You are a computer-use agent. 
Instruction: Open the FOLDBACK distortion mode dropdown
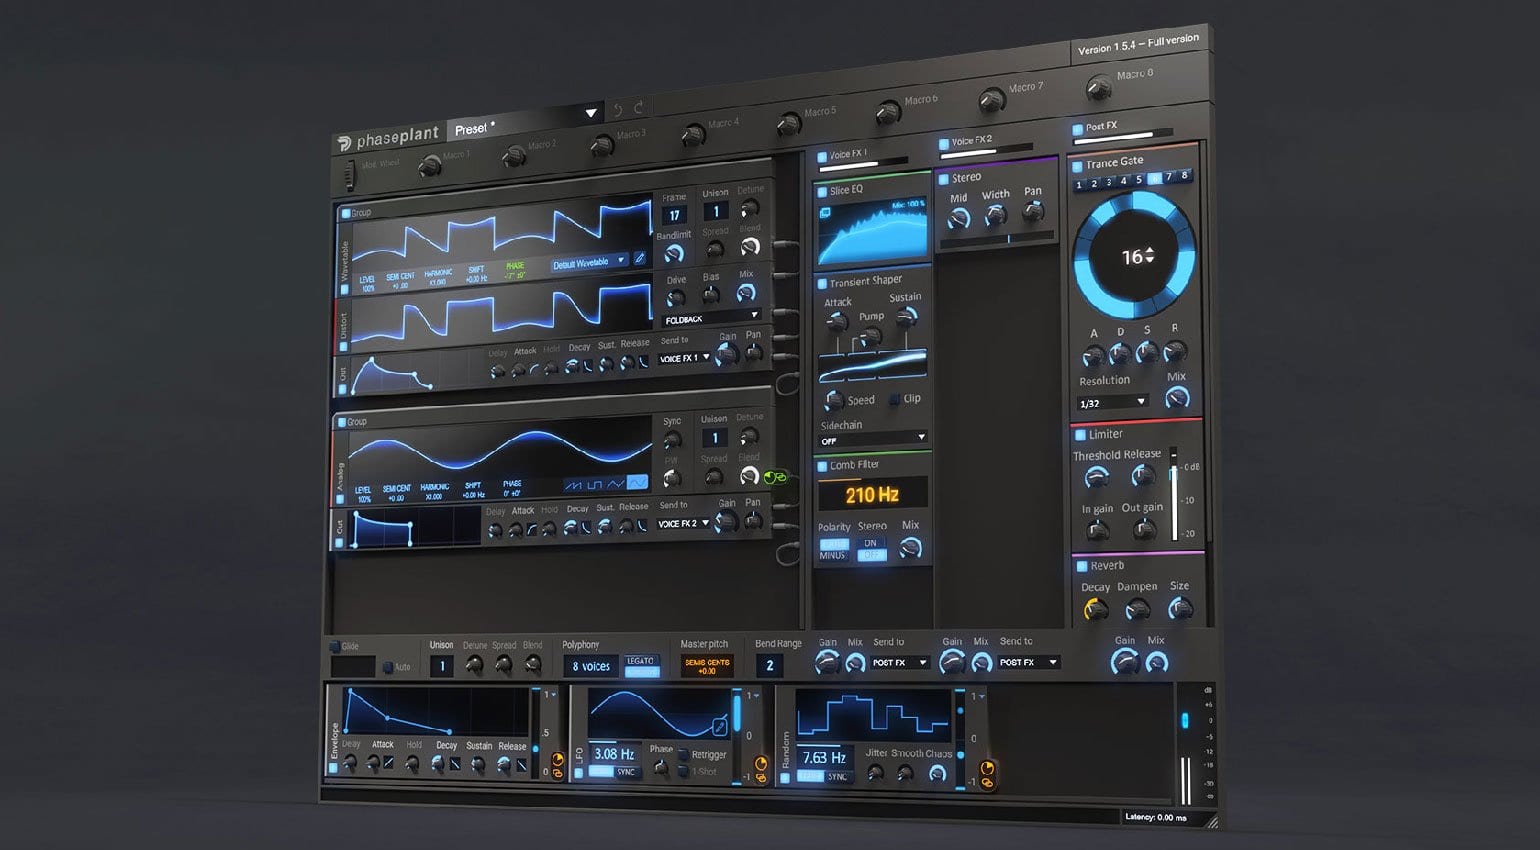pos(710,315)
